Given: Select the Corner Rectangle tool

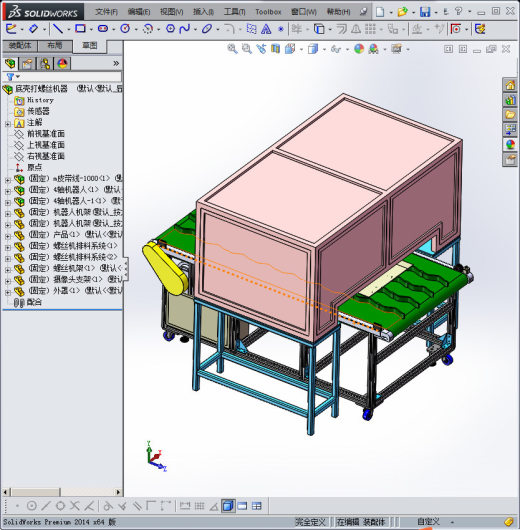Looking at the screenshot, I should coord(80,29).
